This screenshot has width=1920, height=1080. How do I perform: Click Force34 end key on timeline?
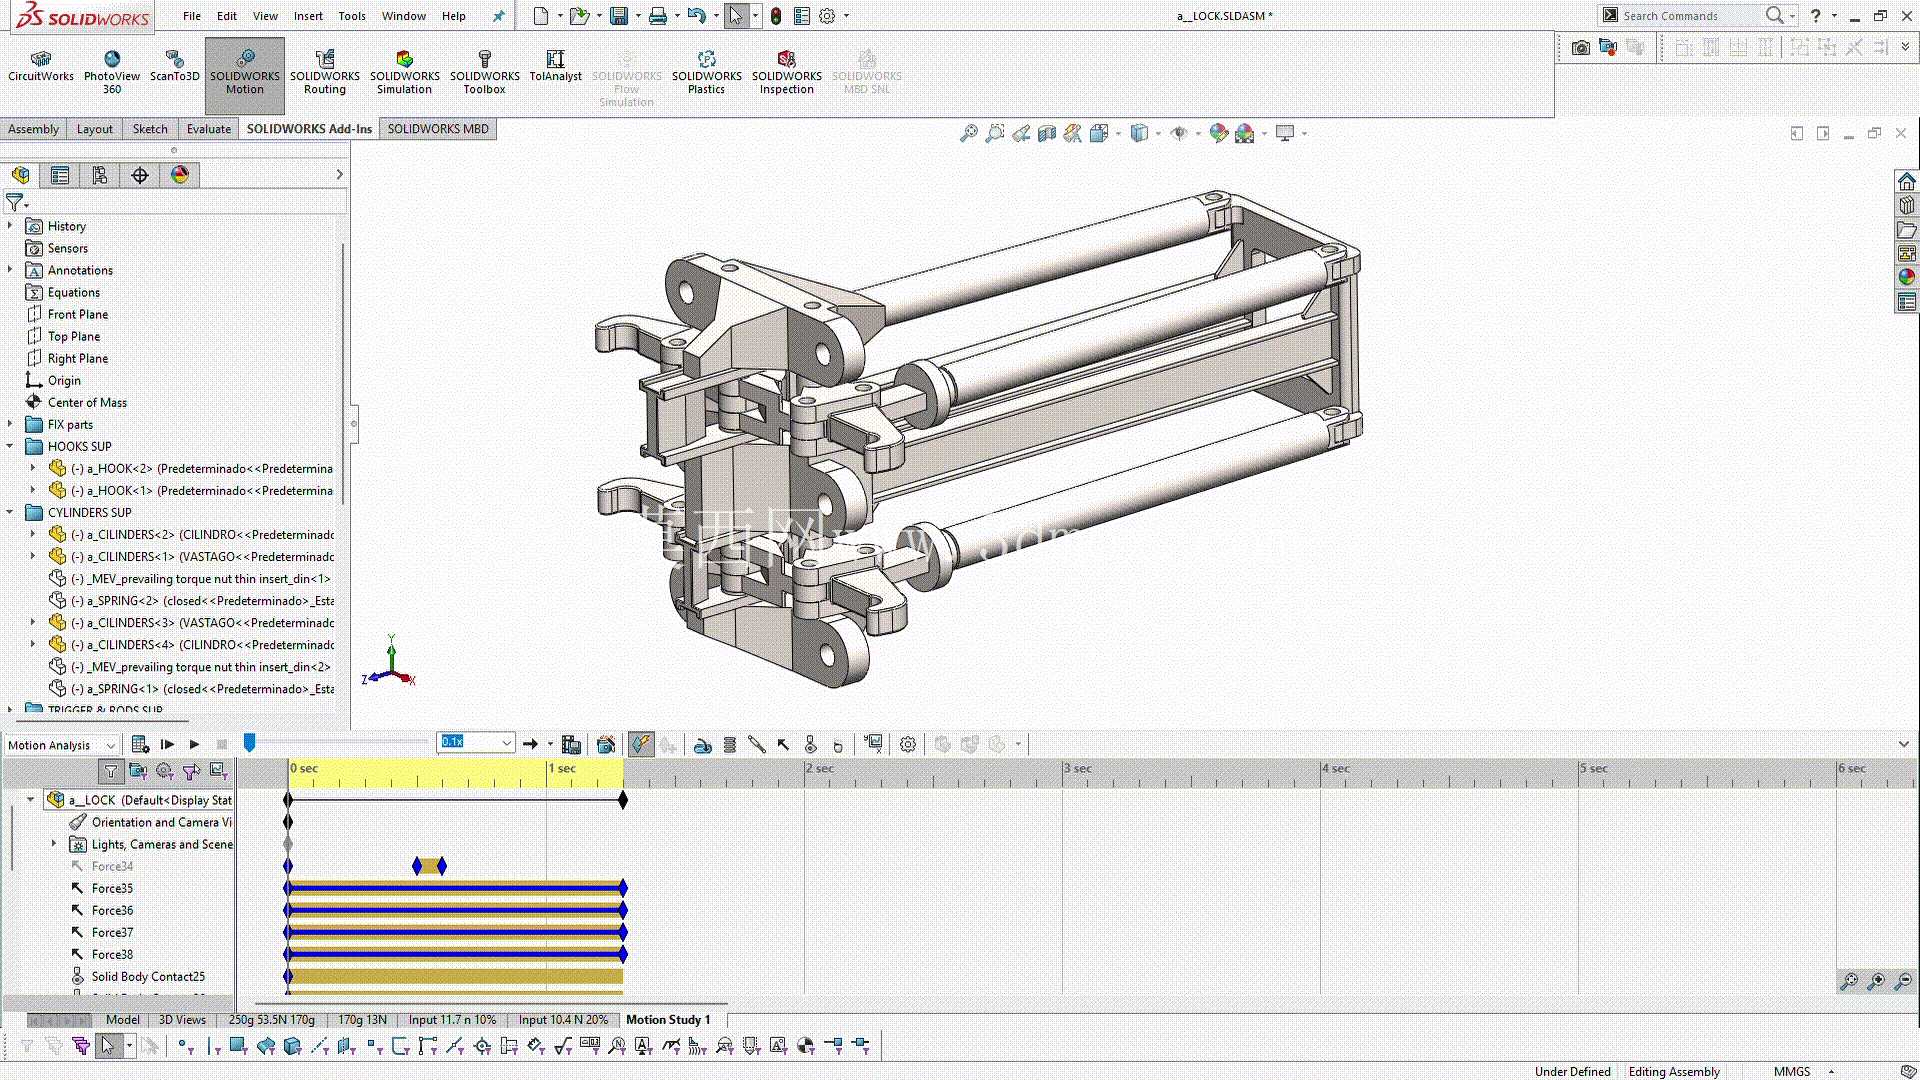click(x=442, y=866)
